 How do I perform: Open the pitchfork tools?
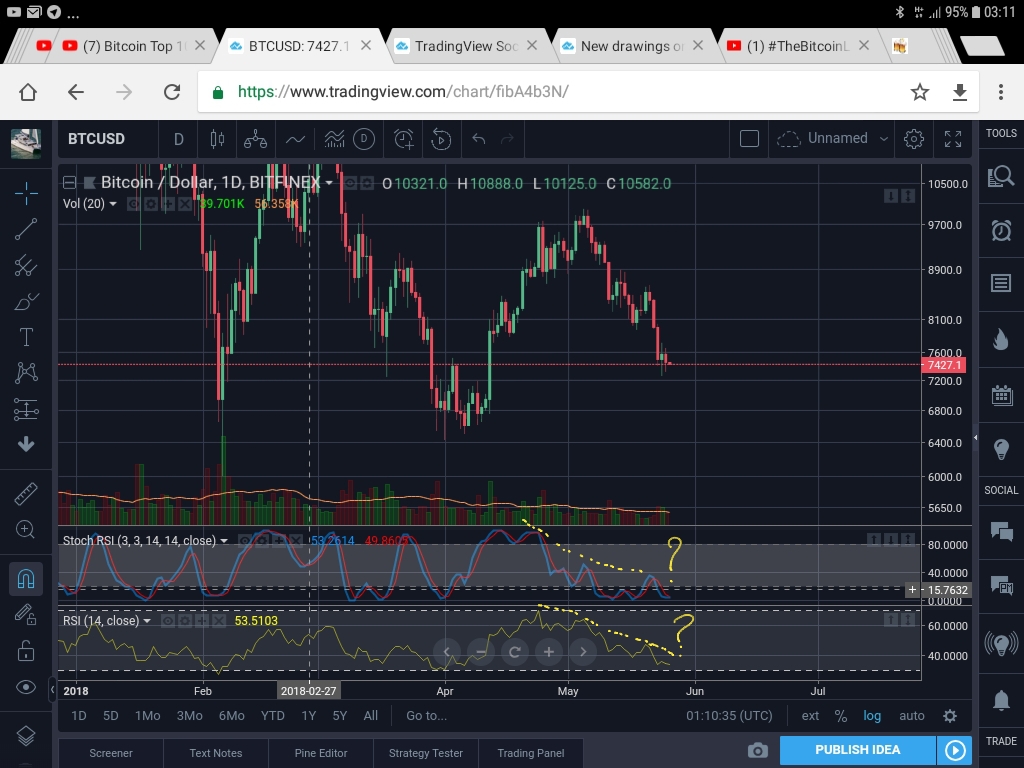coord(26,265)
